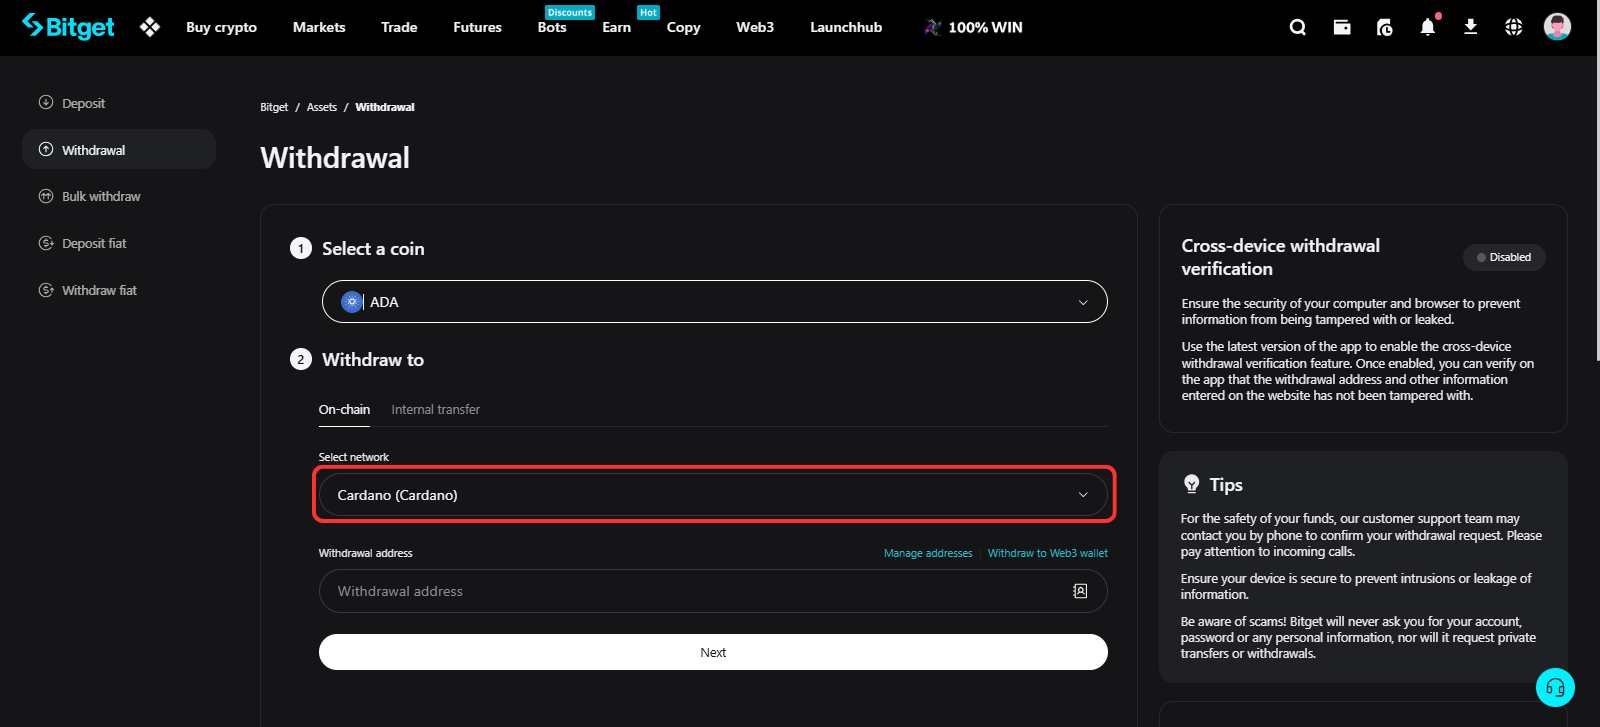This screenshot has height=727, width=1600.
Task: Click the Deposit sidebar icon
Action: (x=46, y=103)
